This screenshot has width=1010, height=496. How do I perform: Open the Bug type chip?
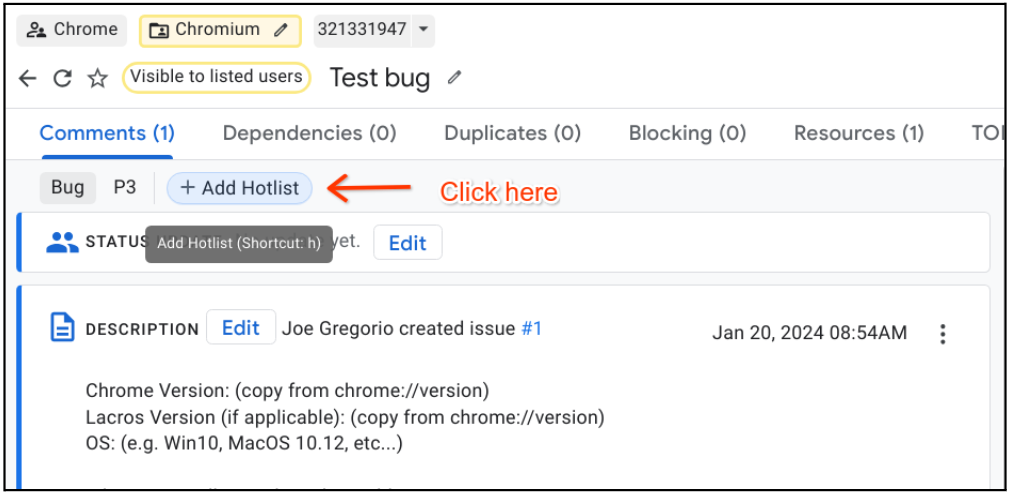[x=67, y=187]
